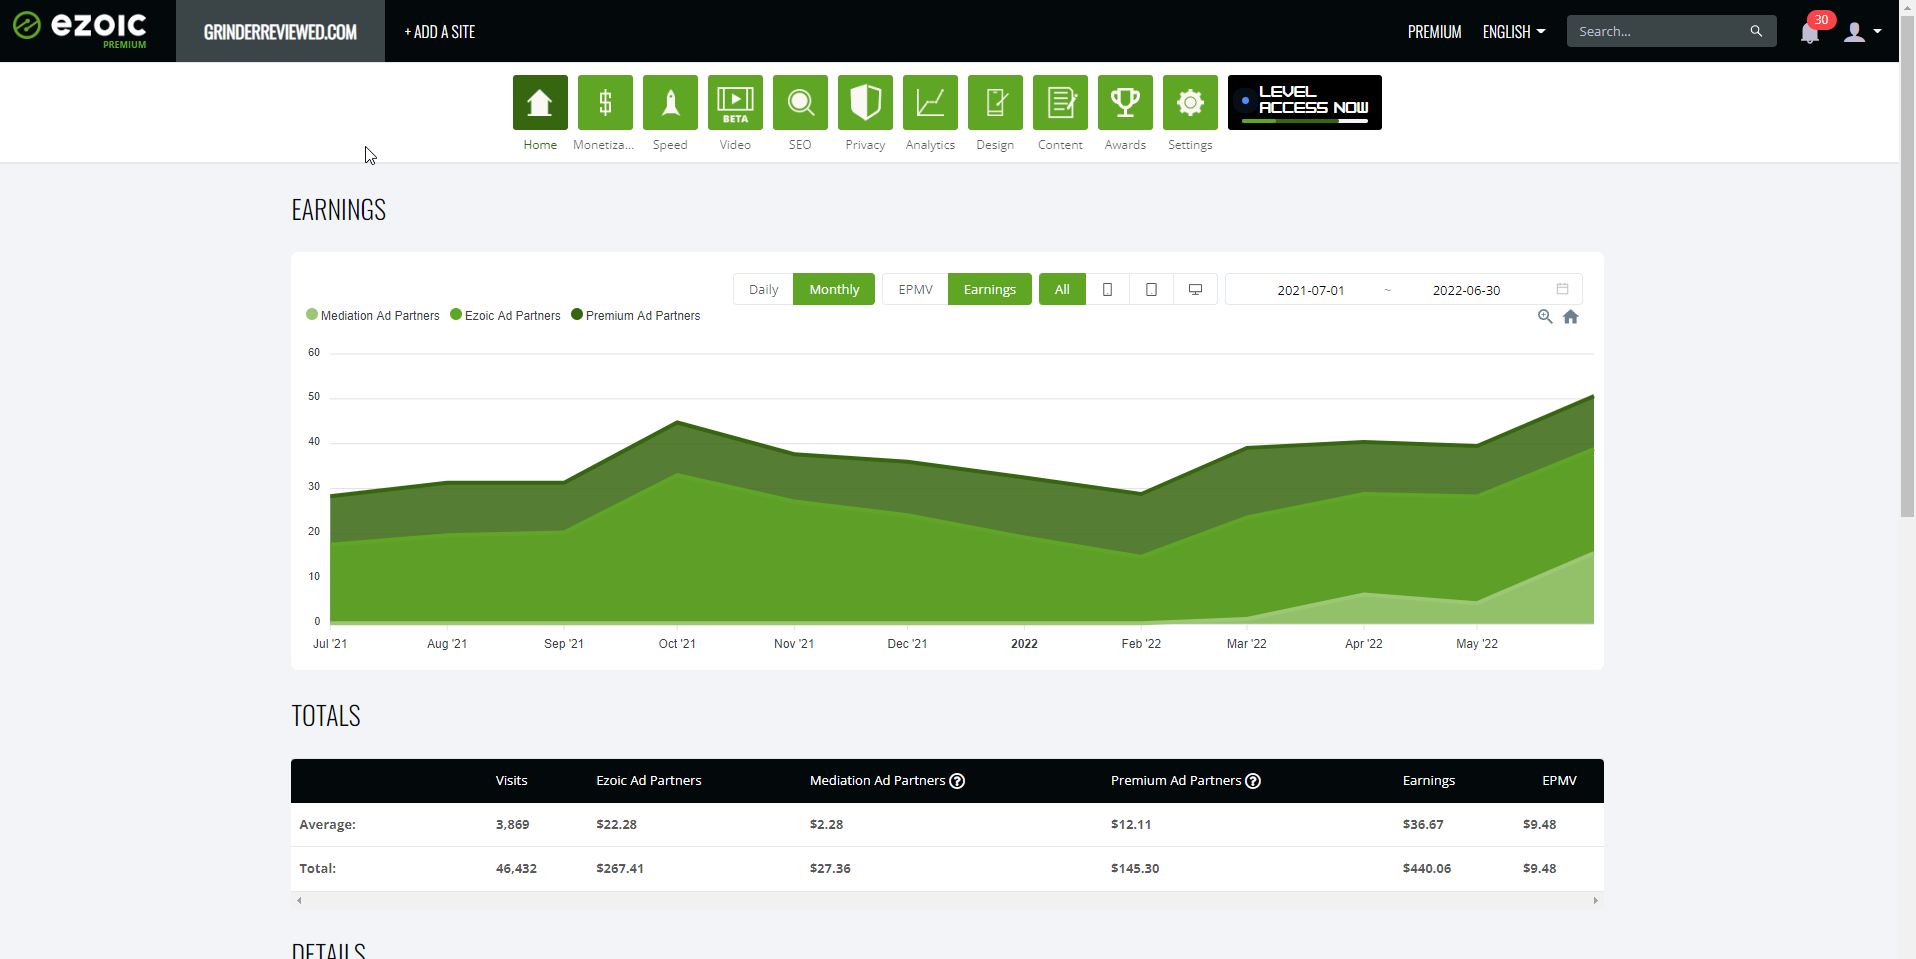
Task: Open the Design icon
Action: point(995,102)
